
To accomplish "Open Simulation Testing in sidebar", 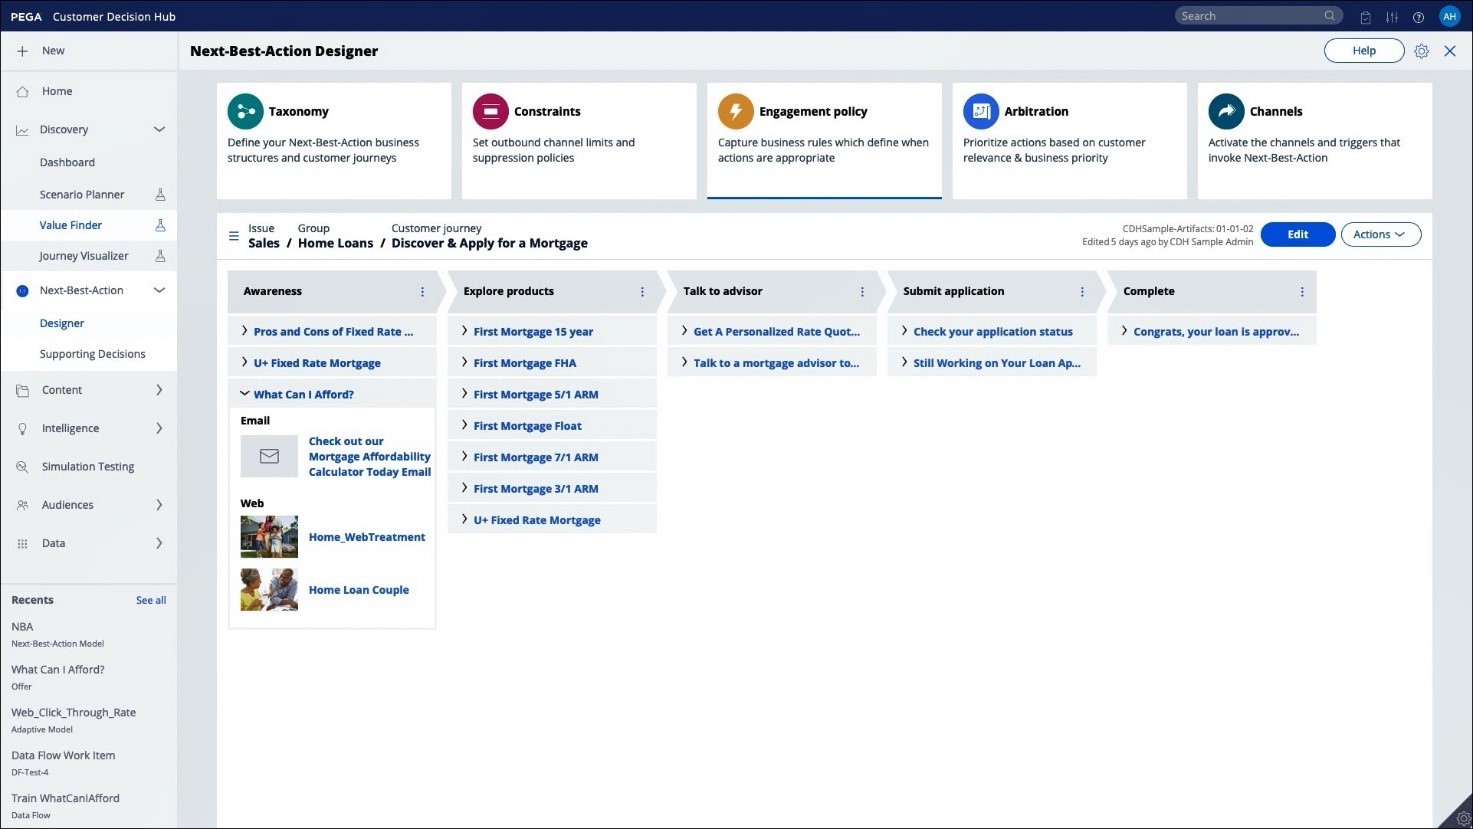I will (88, 467).
